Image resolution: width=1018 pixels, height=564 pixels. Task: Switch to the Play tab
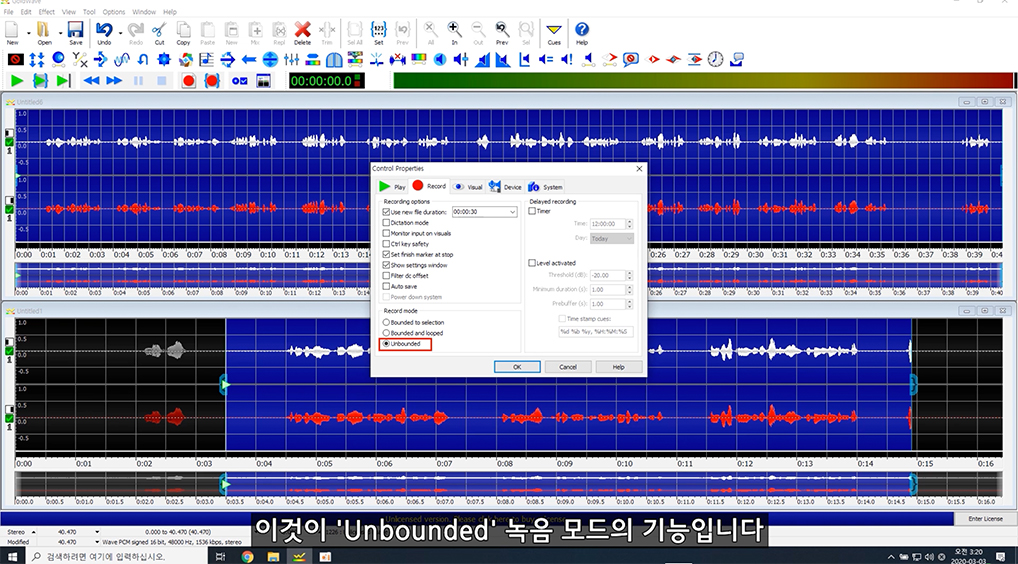click(392, 187)
